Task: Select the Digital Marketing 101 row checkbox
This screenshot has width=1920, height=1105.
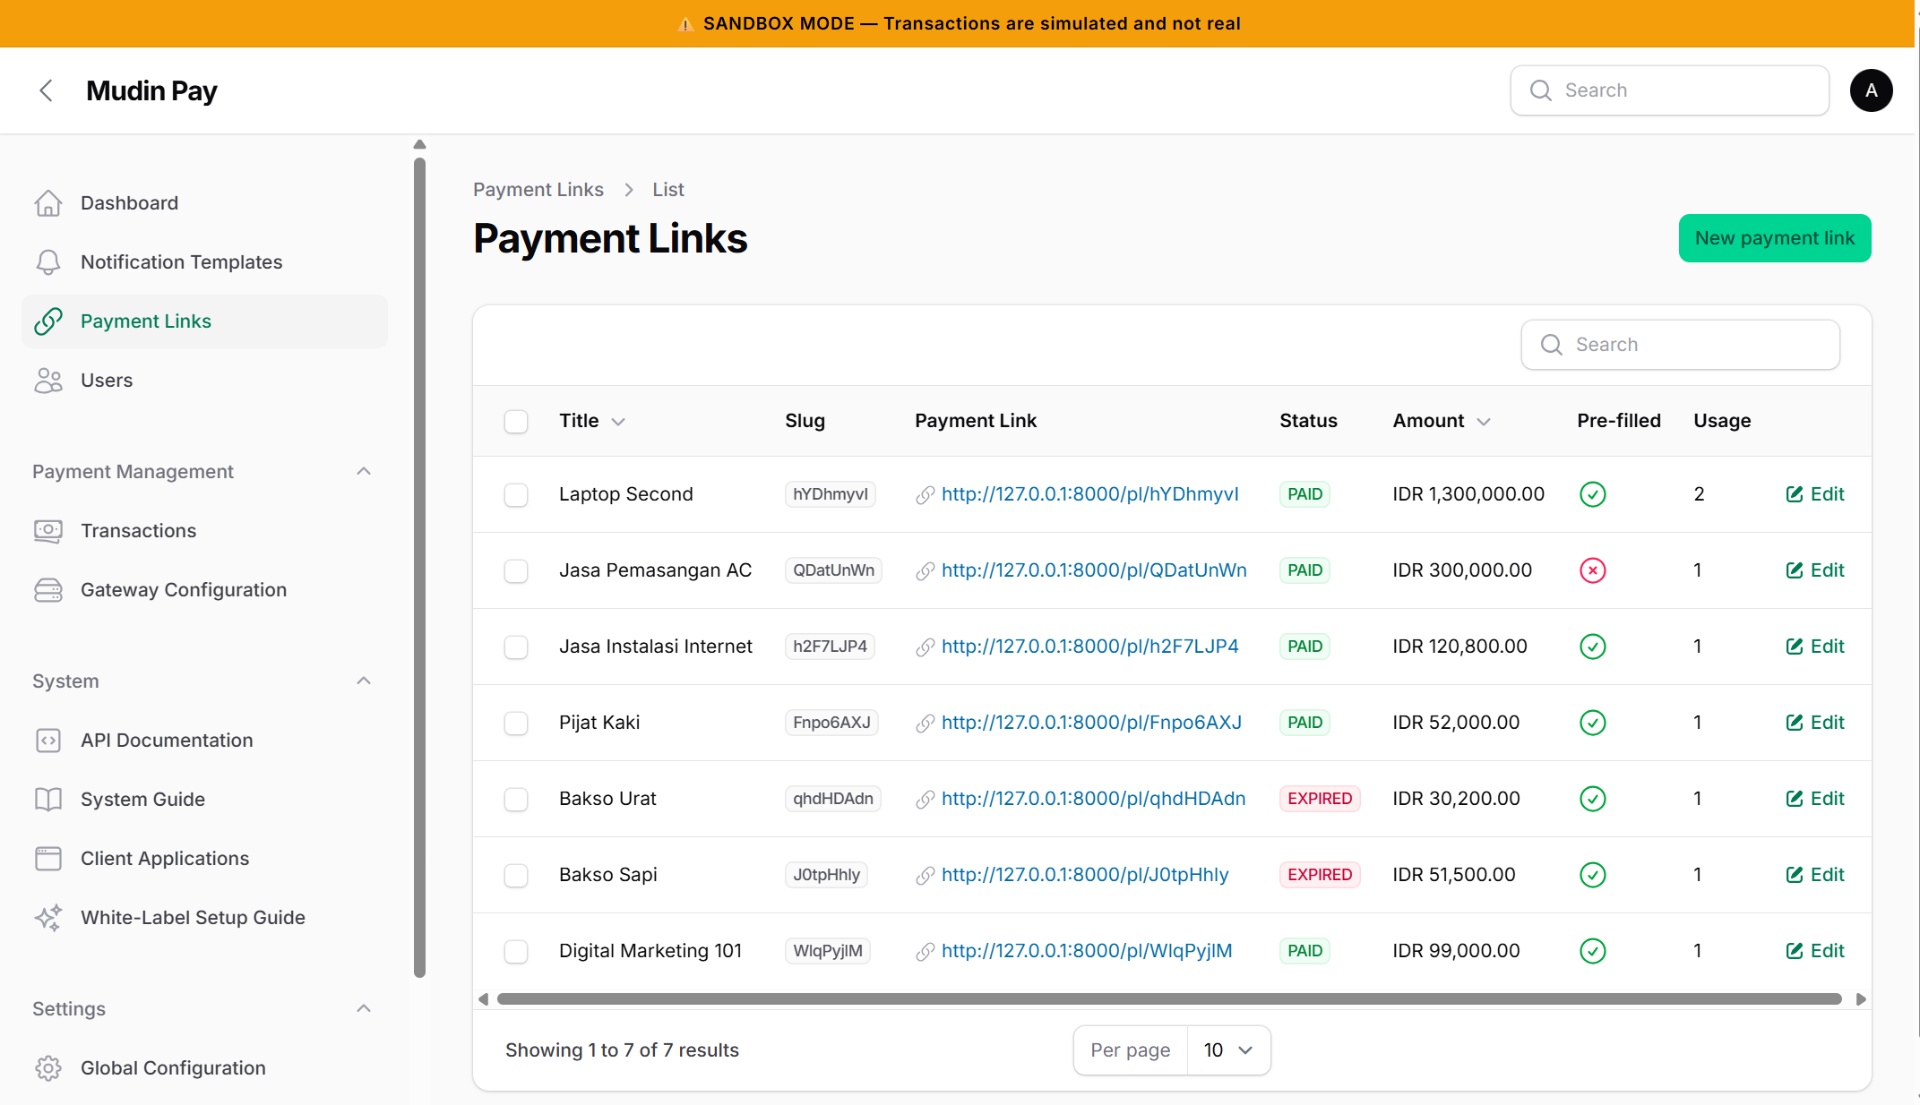Action: [516, 951]
